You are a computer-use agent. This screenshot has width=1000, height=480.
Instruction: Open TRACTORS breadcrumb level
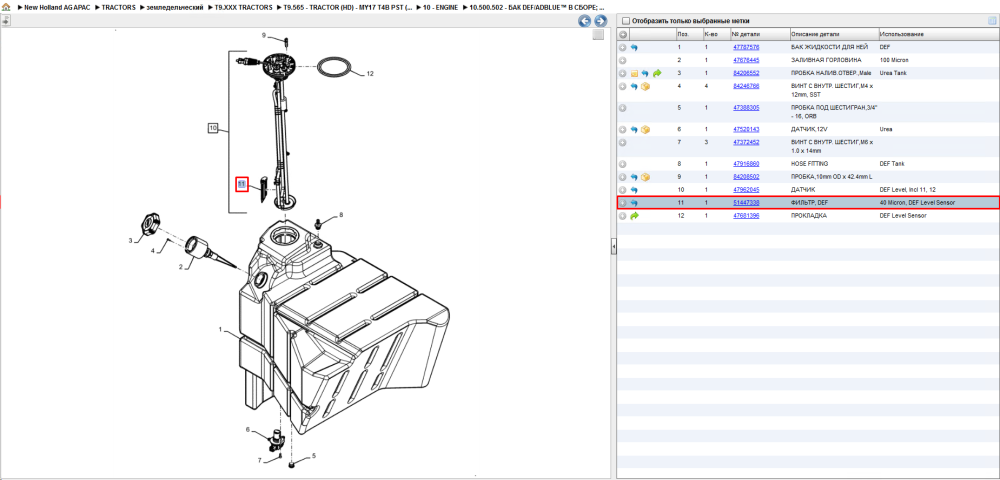coord(119,7)
